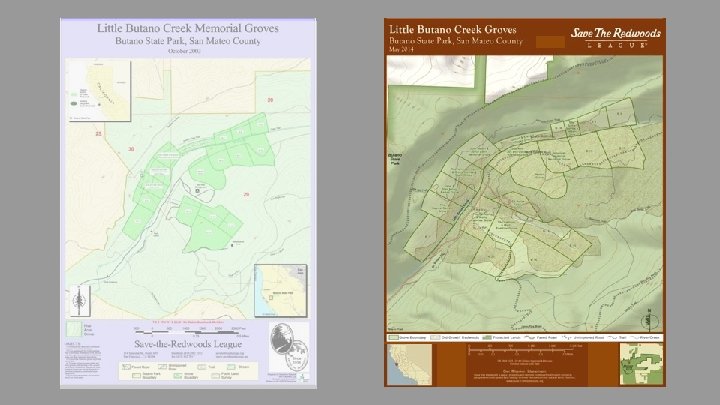
Task: Click the River/Creek legend entry on 2014 map
Action: point(646,338)
